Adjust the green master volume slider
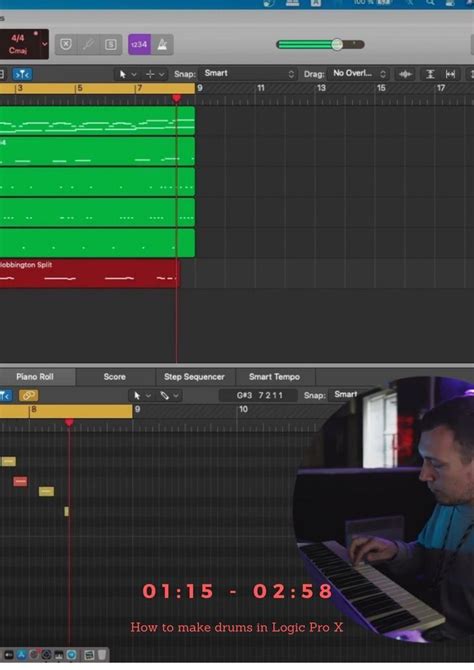The width and height of the screenshot is (474, 670). tap(320, 44)
